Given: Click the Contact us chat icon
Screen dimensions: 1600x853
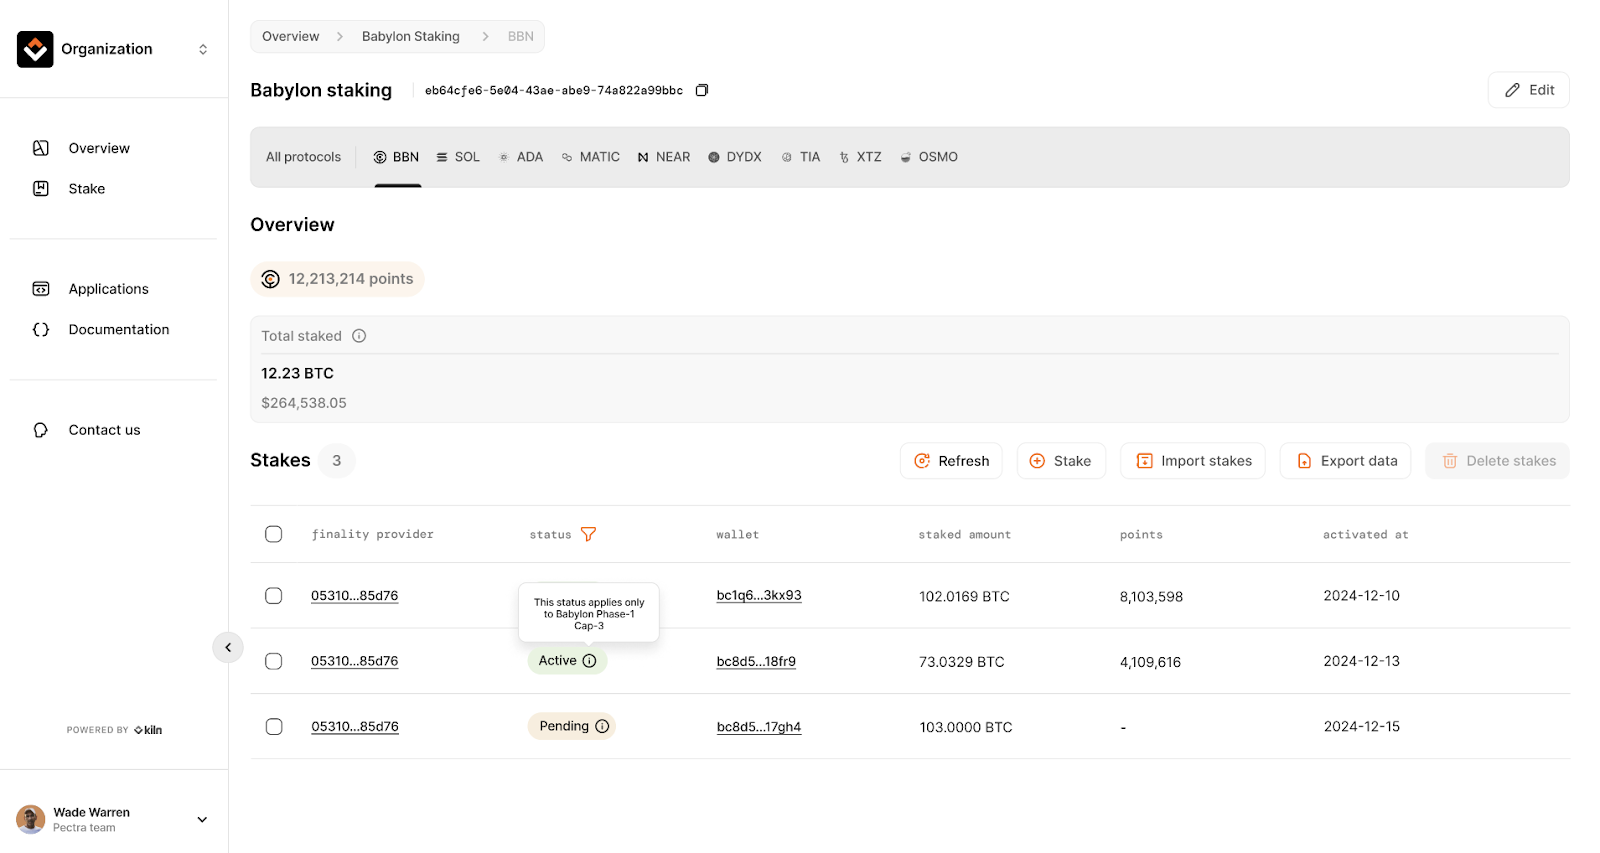Looking at the screenshot, I should coord(41,430).
